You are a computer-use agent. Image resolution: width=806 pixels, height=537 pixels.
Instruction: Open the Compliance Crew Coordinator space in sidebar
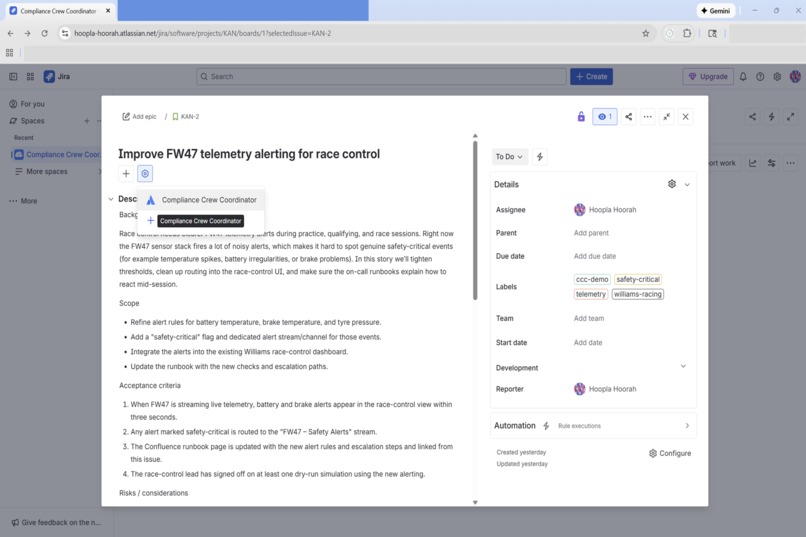(57, 154)
